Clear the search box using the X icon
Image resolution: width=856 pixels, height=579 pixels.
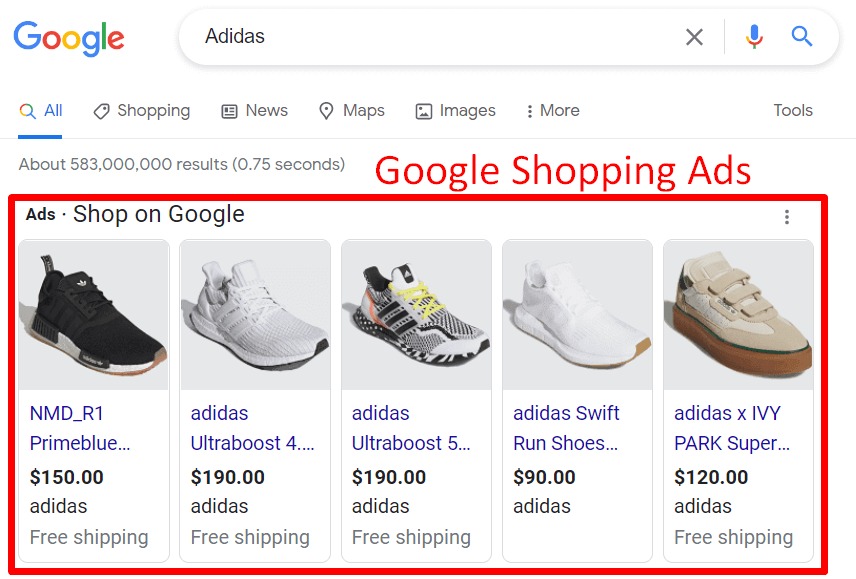tap(695, 36)
